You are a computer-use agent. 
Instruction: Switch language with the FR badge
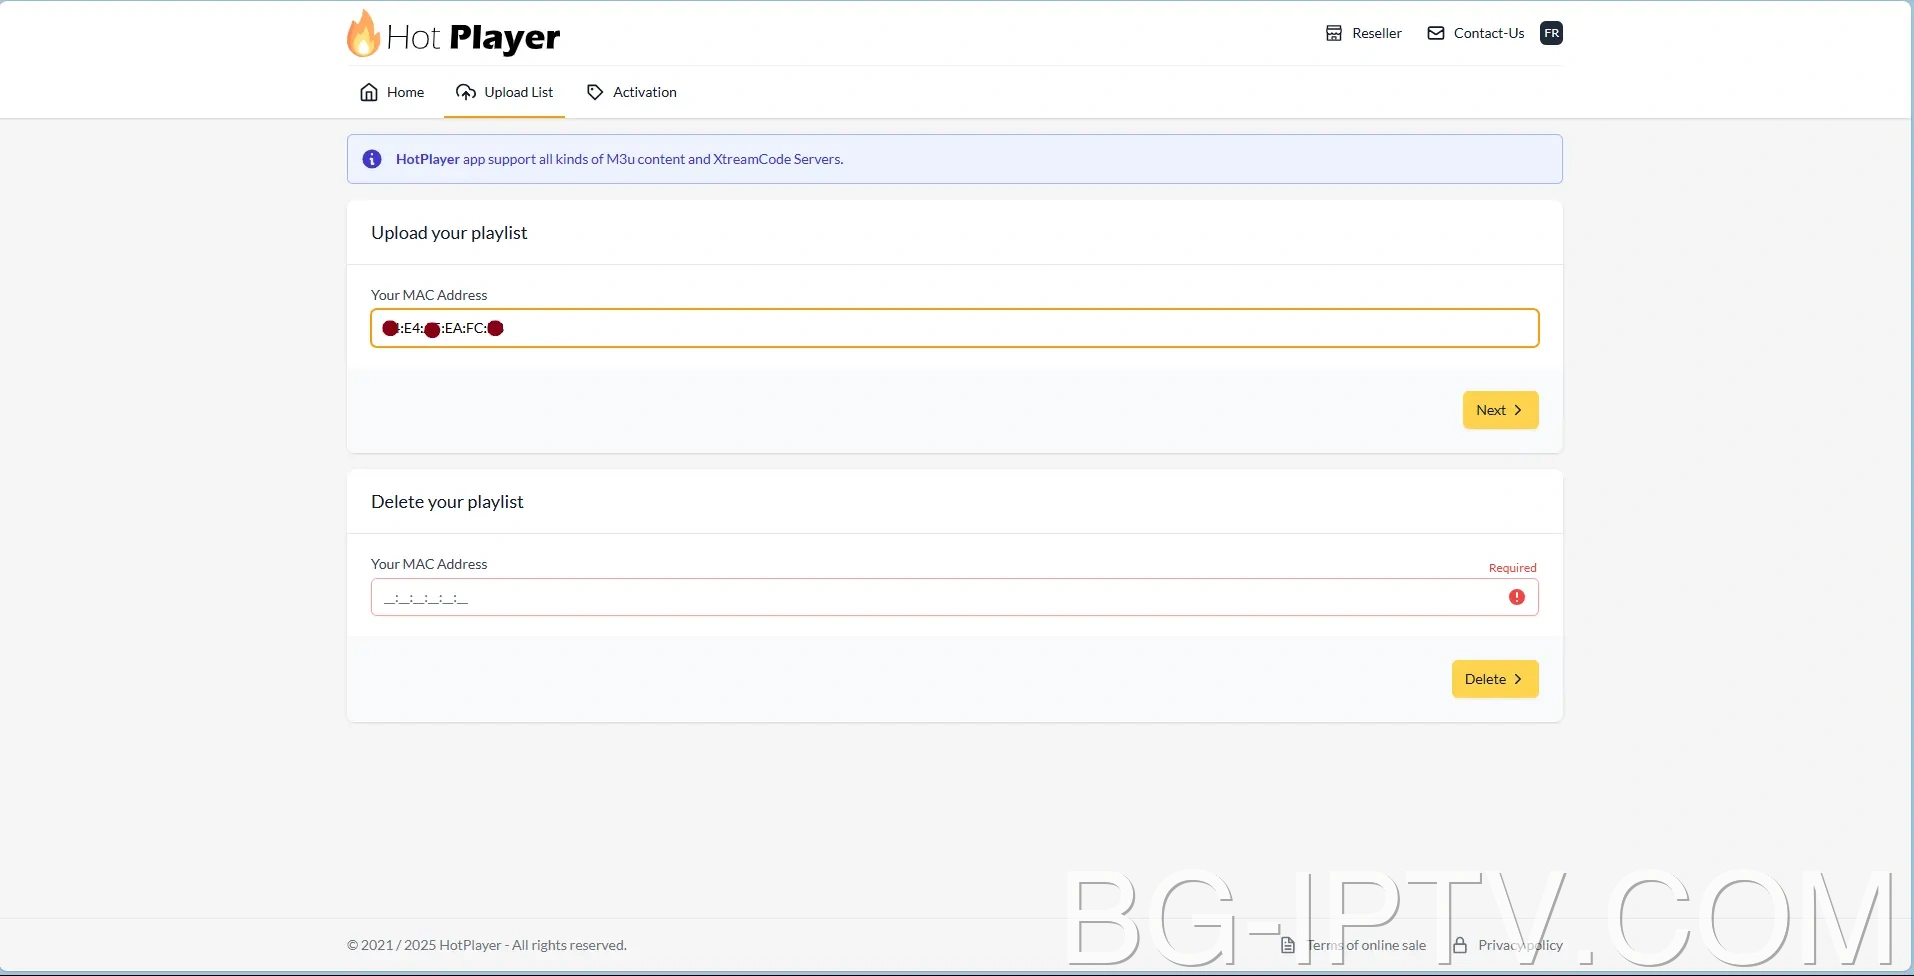[1551, 33]
